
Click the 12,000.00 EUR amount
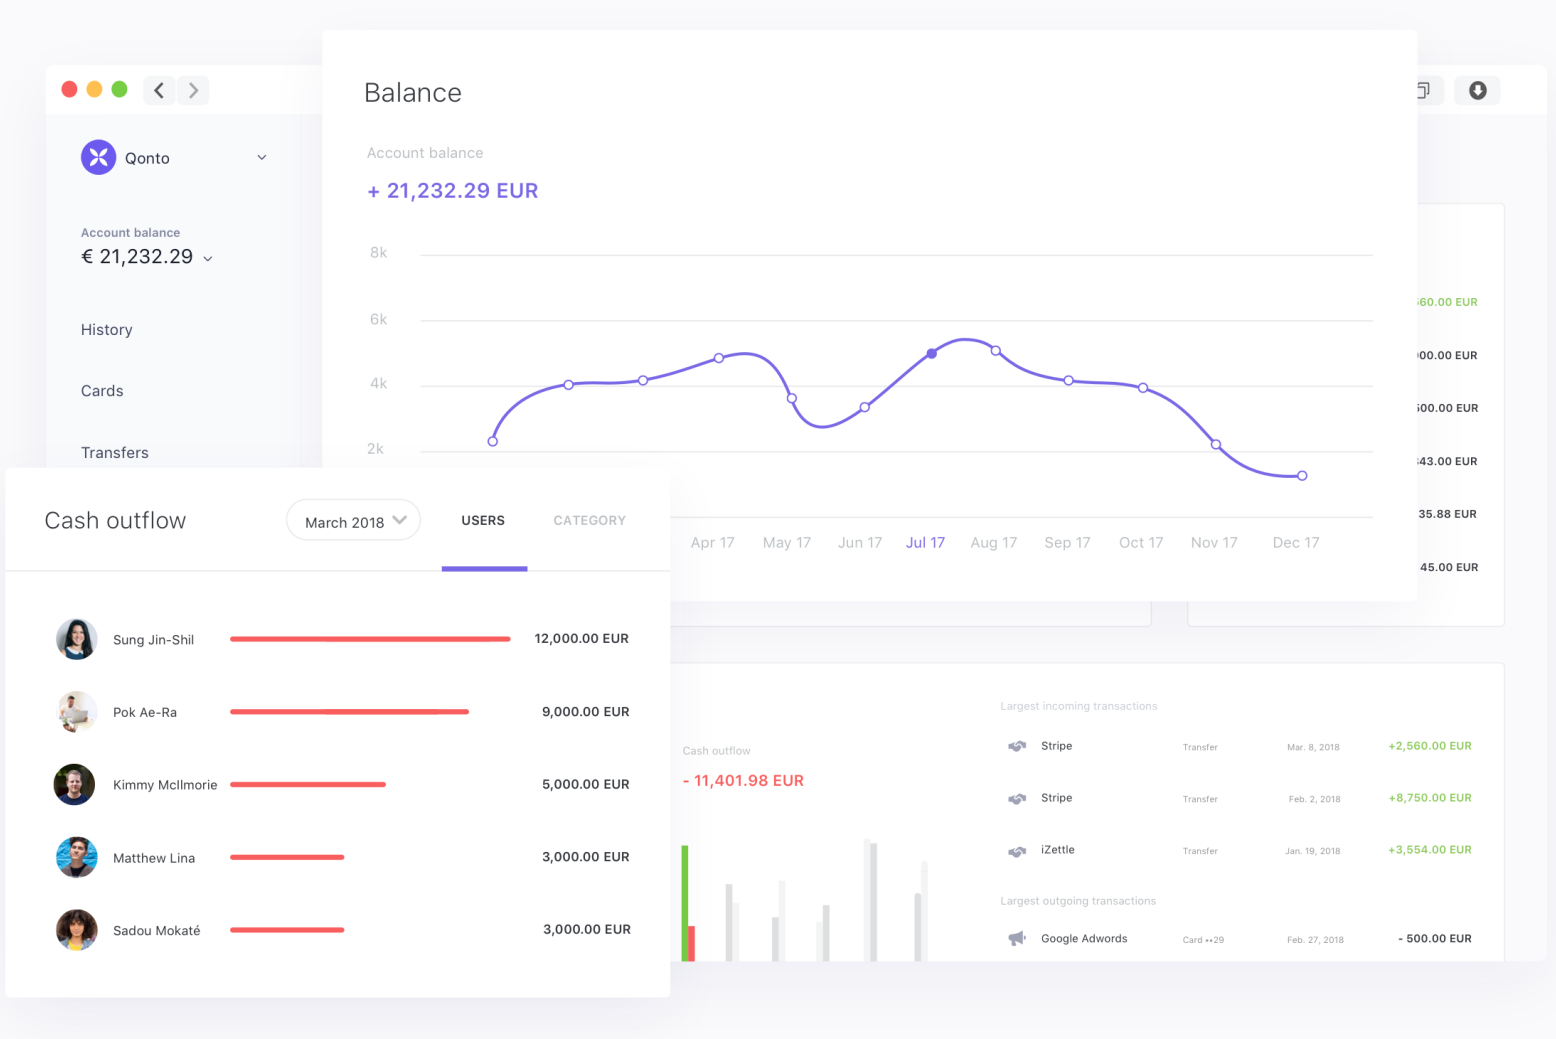point(581,639)
